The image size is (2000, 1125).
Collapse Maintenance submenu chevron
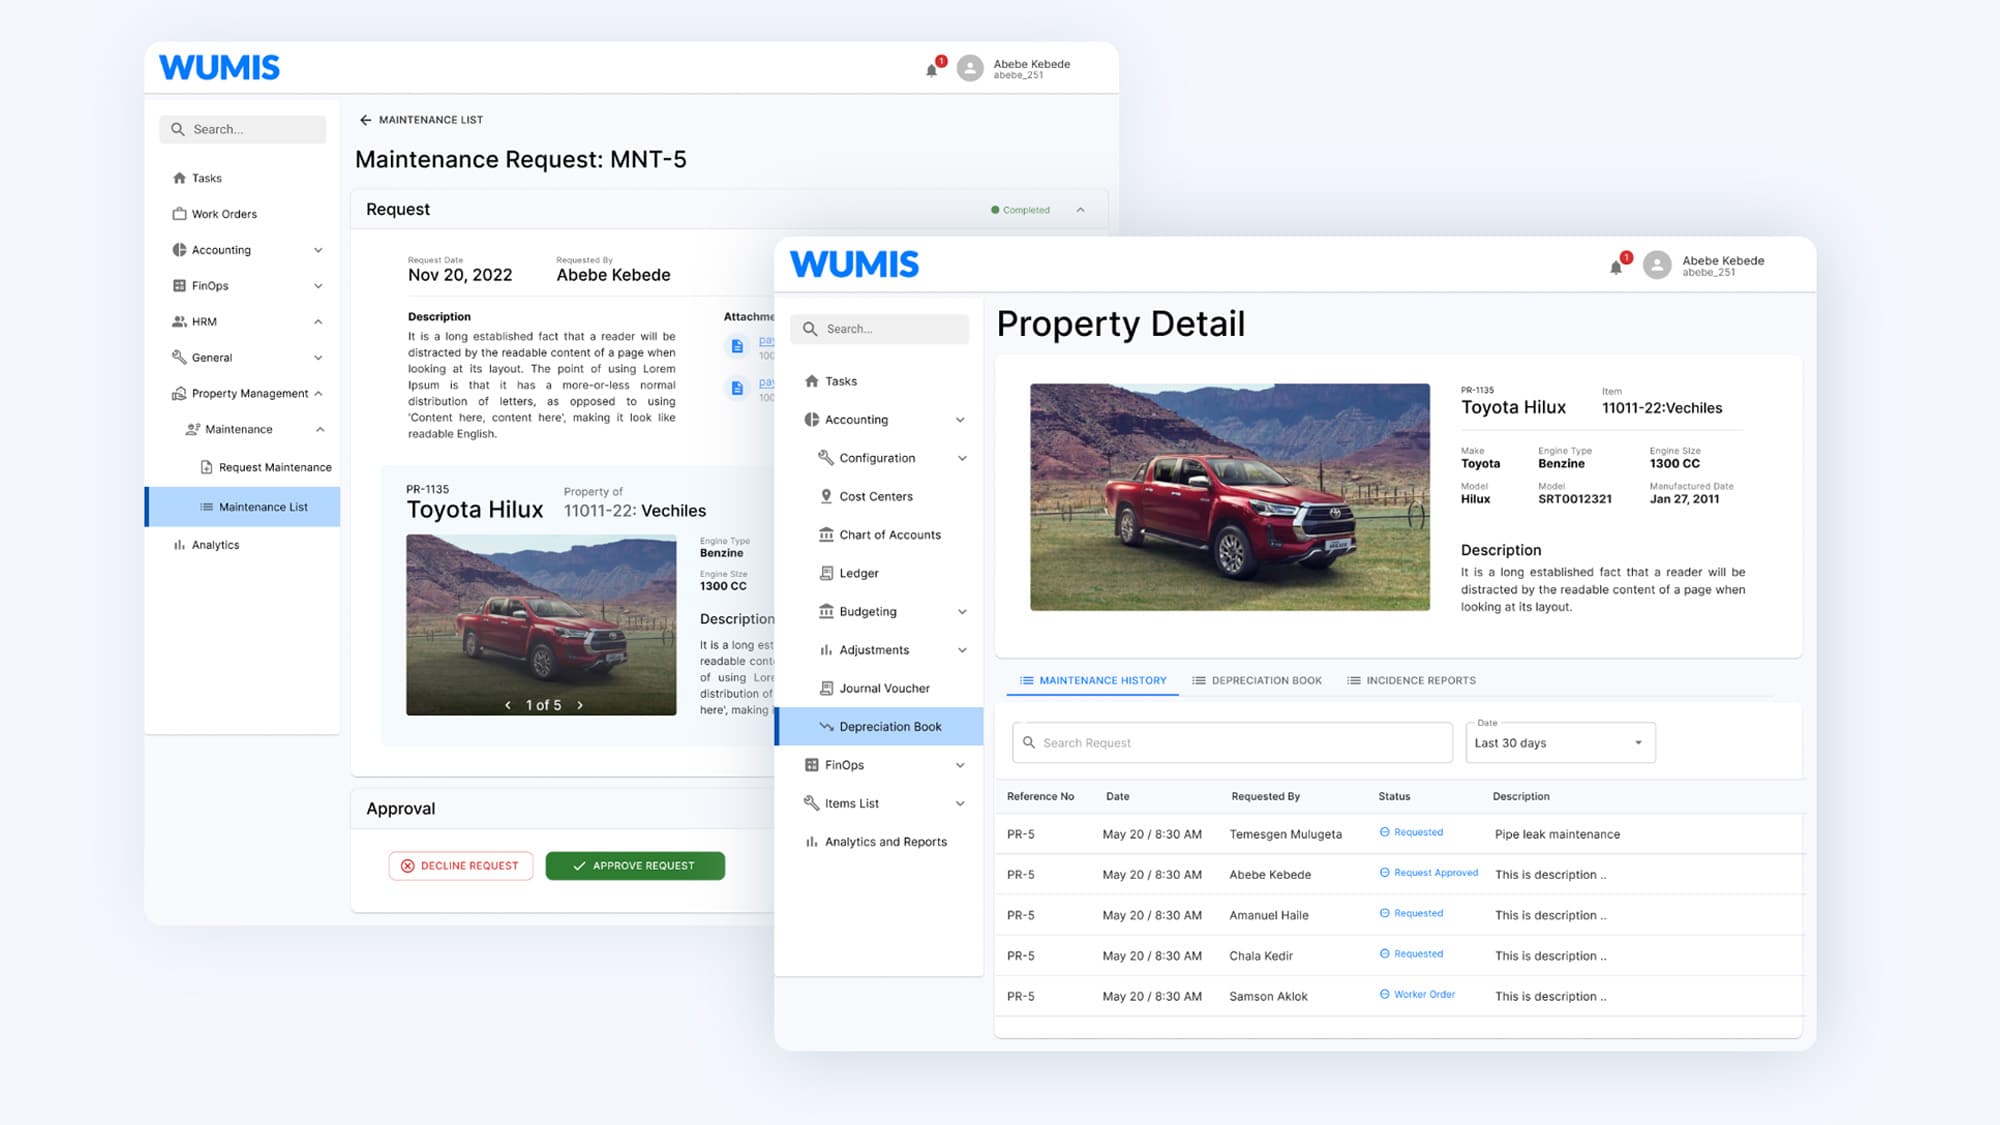320,430
